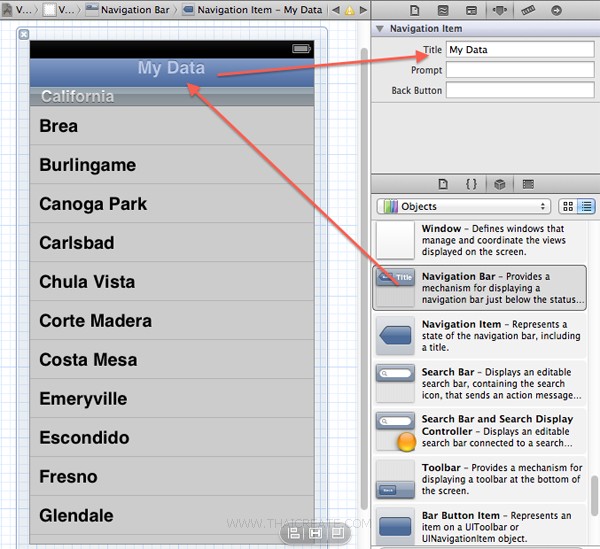Select the Carlsbad table row
The image size is (600, 549).
pyautogui.click(x=172, y=243)
